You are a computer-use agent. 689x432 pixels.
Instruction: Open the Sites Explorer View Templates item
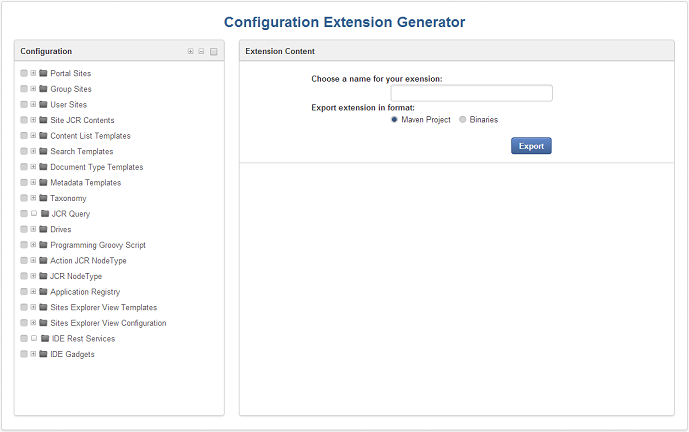104,307
